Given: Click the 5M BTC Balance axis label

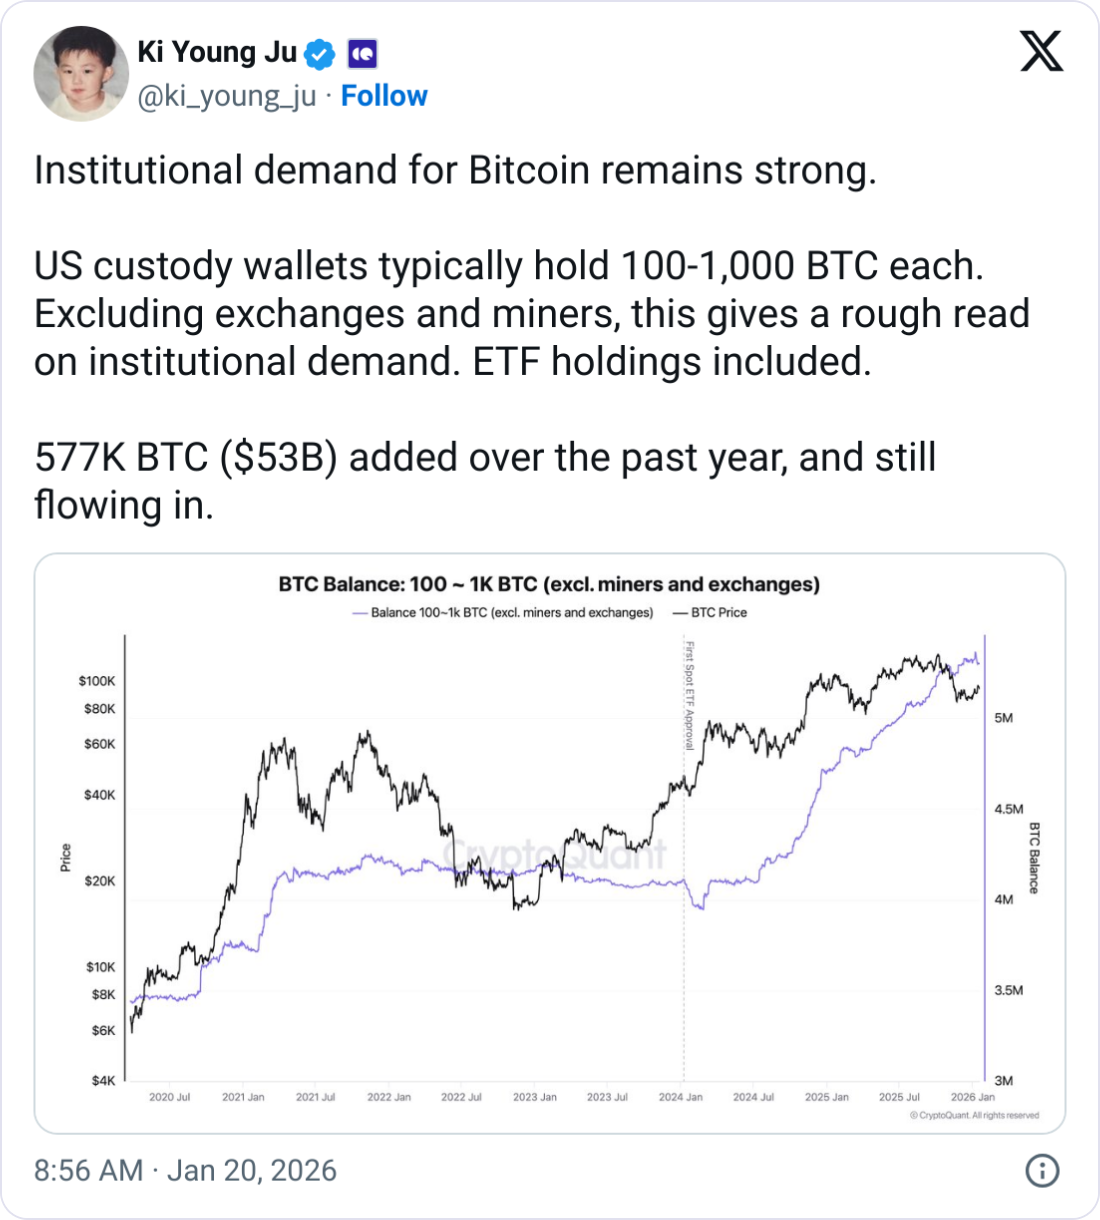Looking at the screenshot, I should coord(1003,718).
